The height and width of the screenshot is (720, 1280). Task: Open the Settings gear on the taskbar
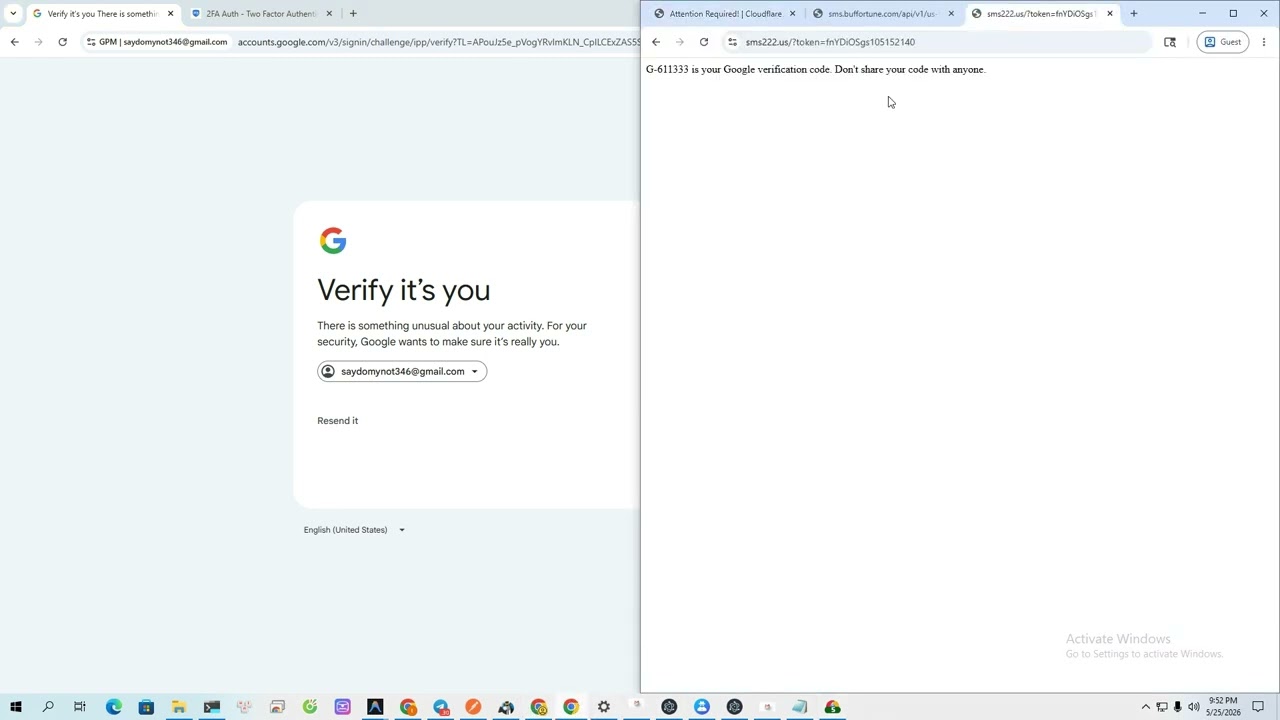pos(604,707)
